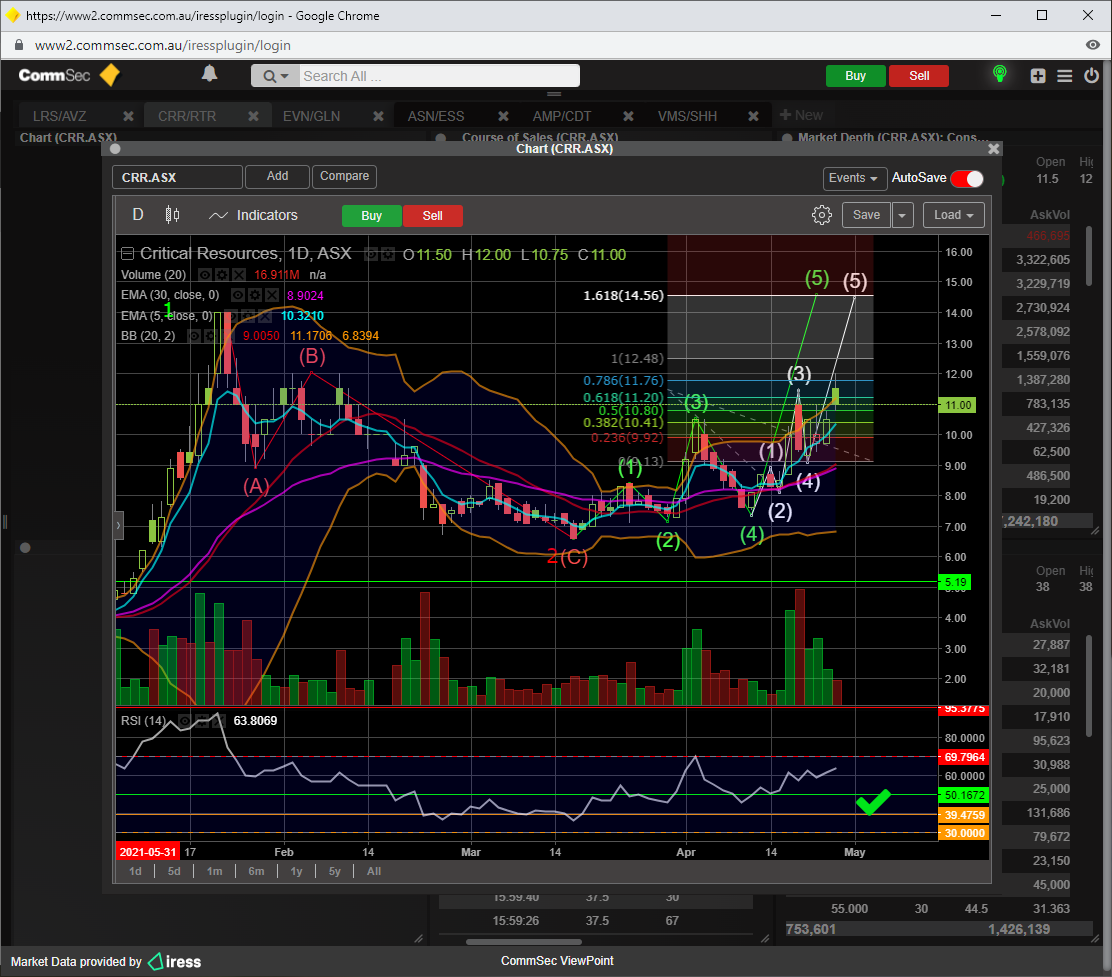The height and width of the screenshot is (977, 1112).
Task: Switch to the AMP/CDT tab
Action: (562, 116)
